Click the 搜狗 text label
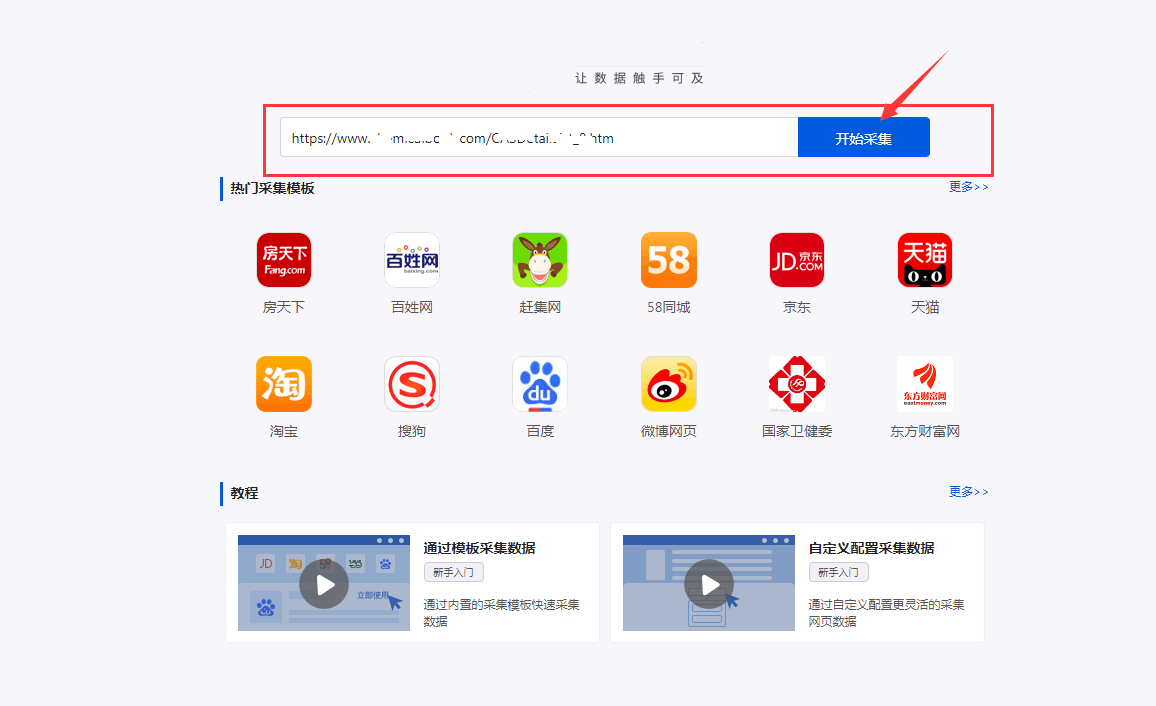The height and width of the screenshot is (706, 1156). click(412, 431)
